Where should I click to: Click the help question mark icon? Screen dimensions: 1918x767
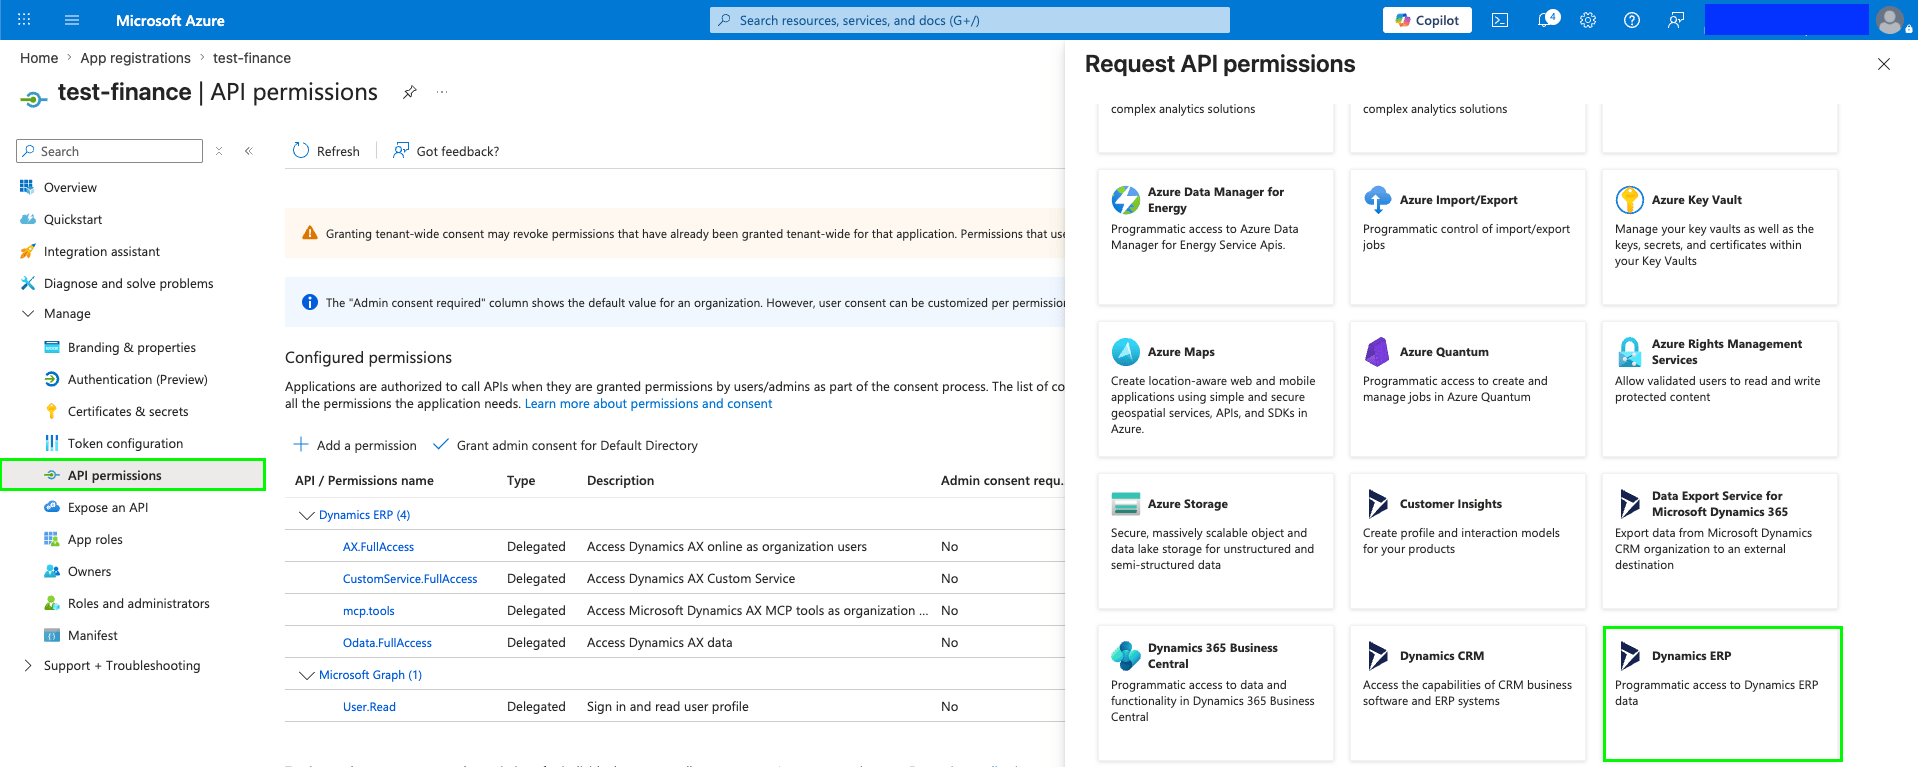[x=1632, y=20]
